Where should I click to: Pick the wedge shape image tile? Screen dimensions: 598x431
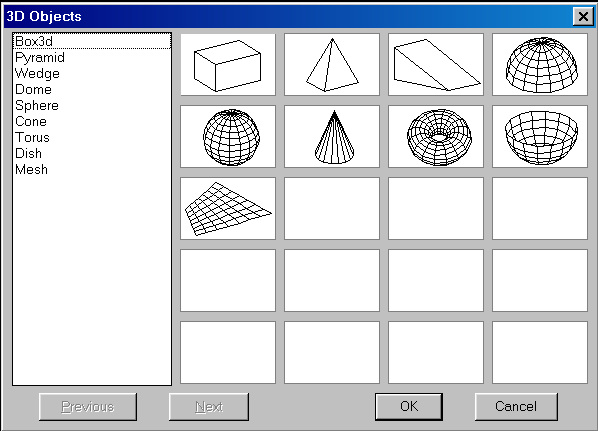click(436, 64)
